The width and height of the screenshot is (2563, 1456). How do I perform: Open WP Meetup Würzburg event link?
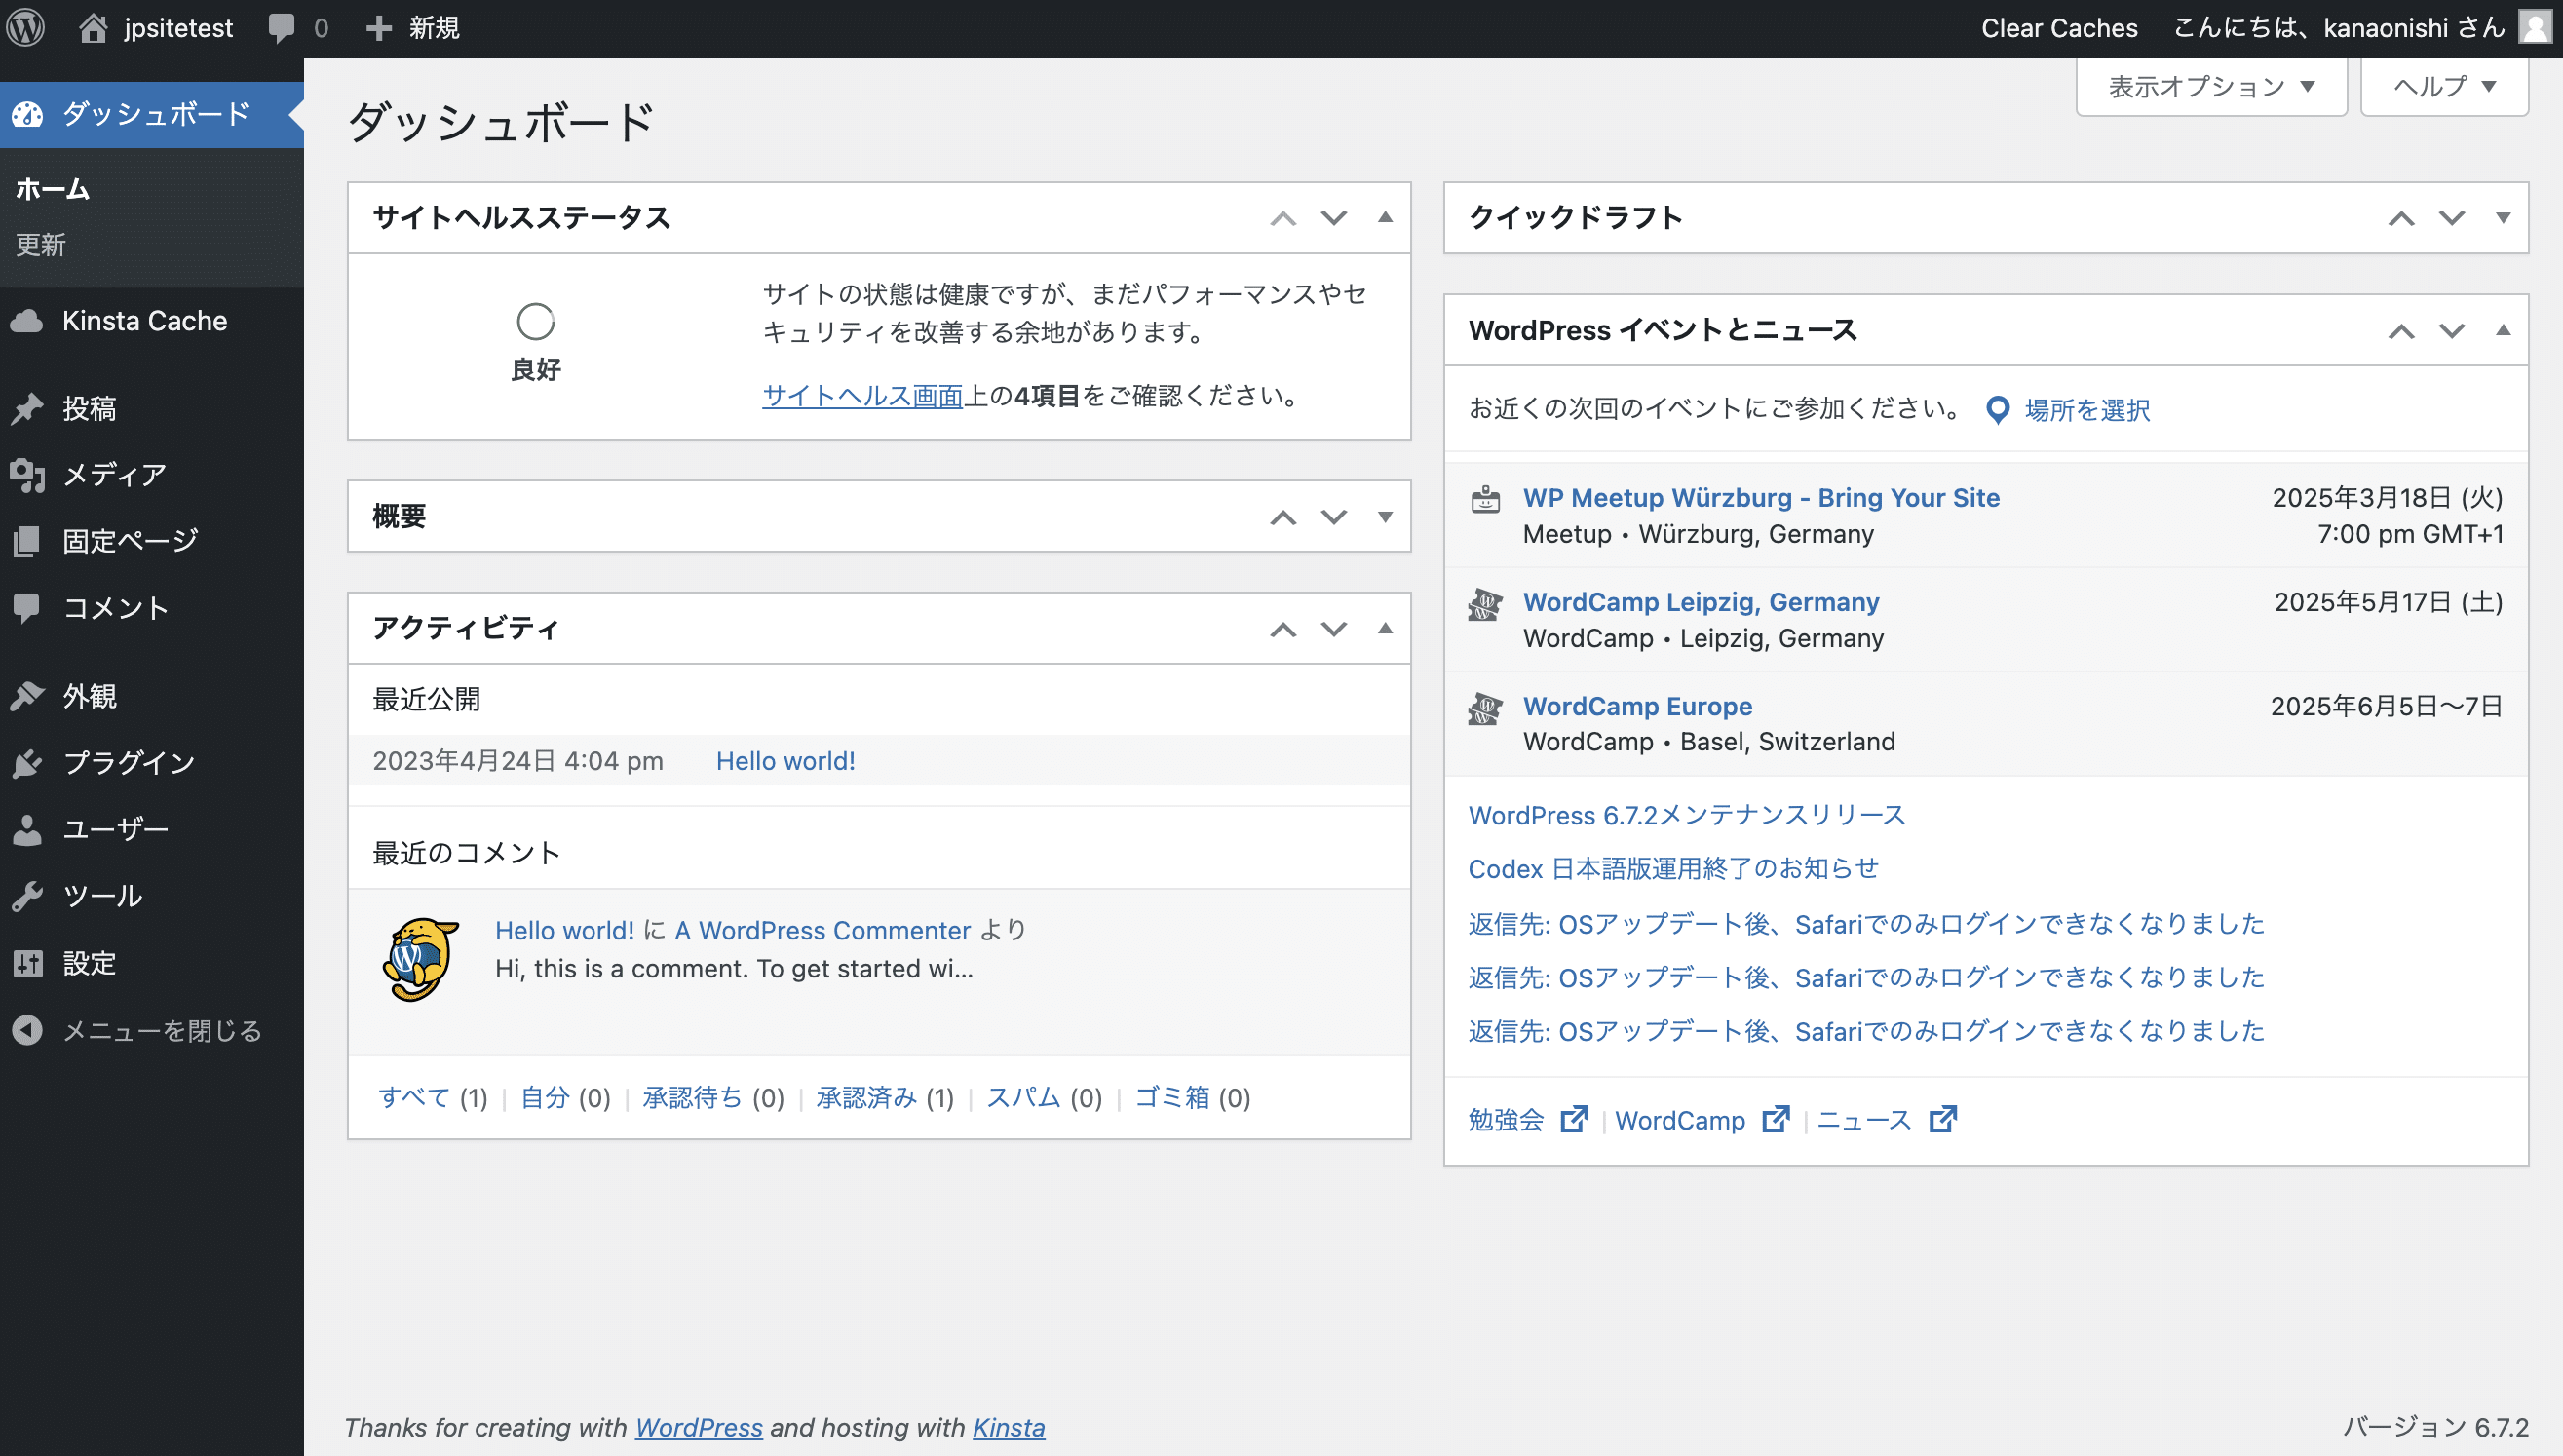[x=1761, y=497]
